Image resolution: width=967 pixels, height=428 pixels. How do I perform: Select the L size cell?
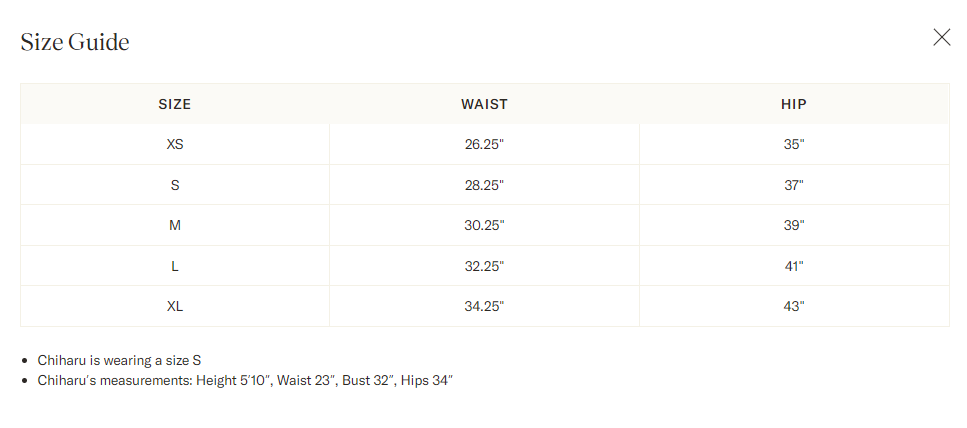(x=175, y=266)
